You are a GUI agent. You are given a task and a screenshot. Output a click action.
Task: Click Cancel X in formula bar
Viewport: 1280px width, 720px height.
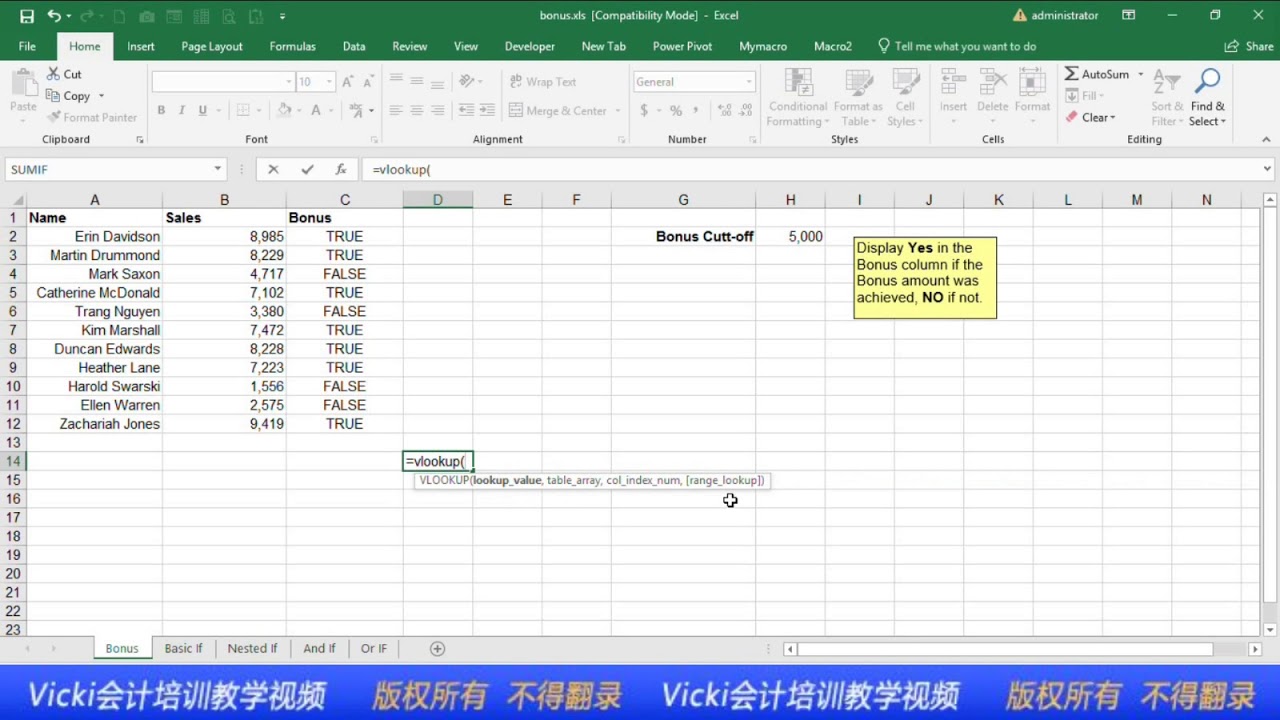(273, 170)
